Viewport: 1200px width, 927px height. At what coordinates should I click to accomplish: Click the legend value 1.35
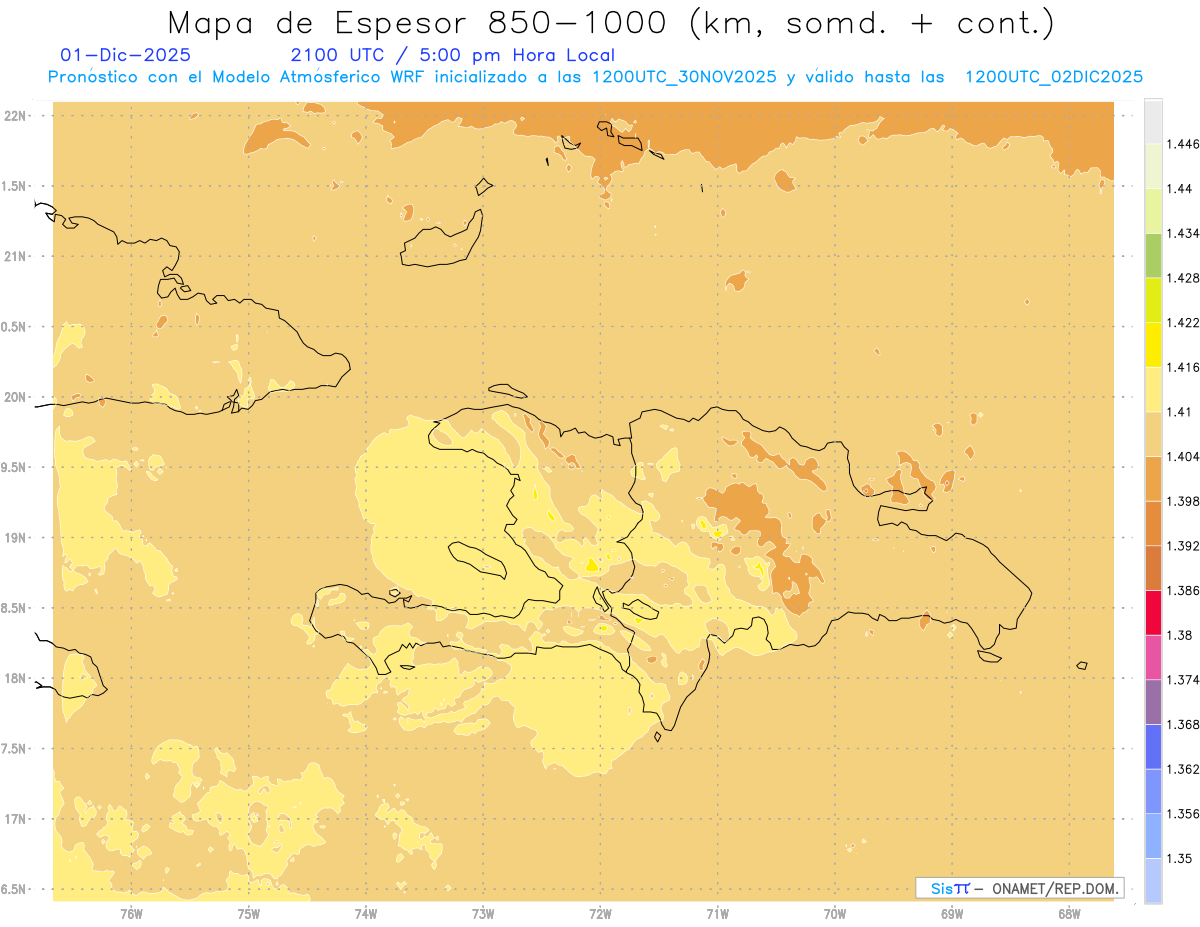1179,858
